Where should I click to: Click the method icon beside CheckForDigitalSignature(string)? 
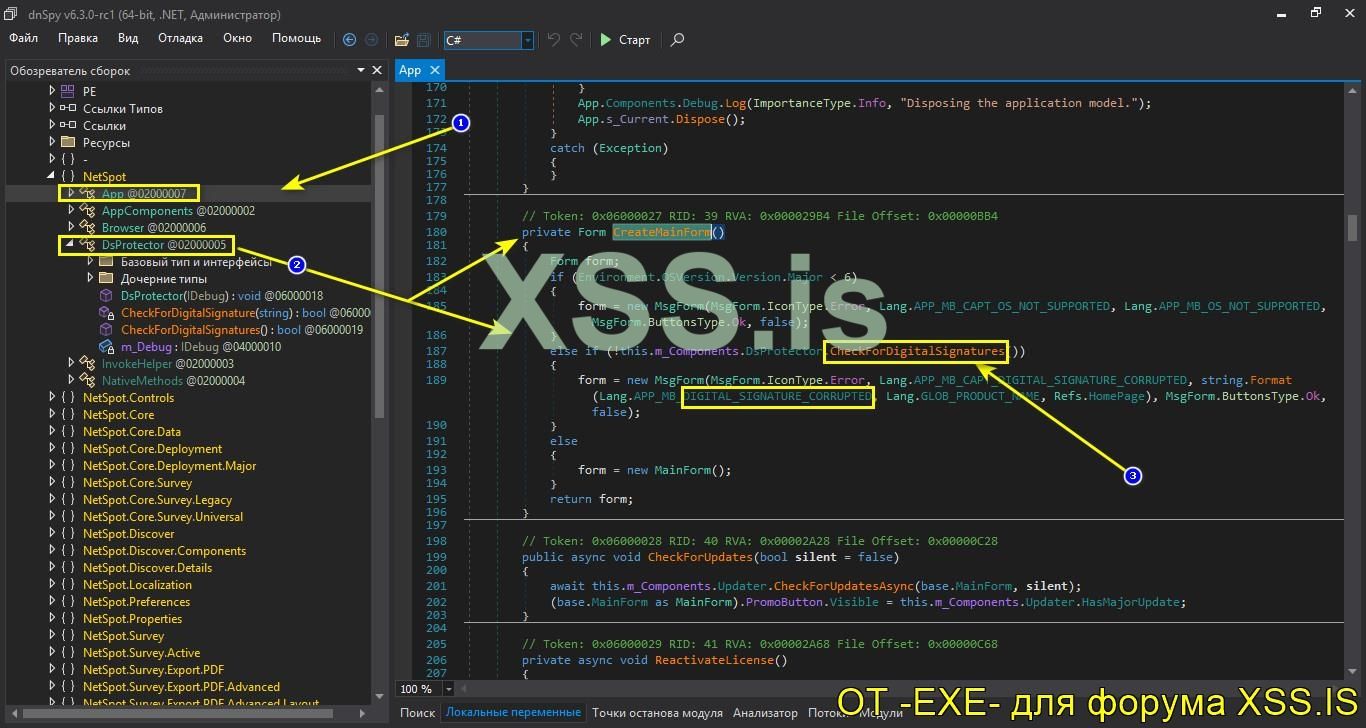click(106, 313)
